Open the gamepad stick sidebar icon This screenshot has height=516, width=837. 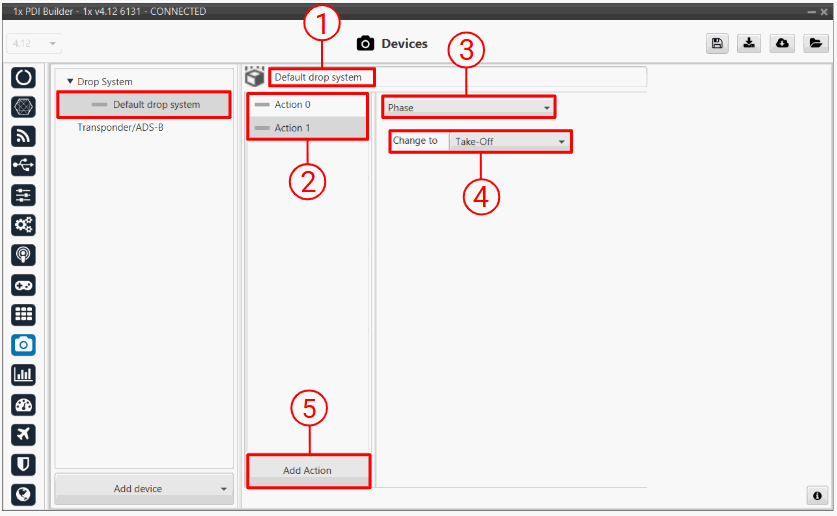[x=23, y=285]
